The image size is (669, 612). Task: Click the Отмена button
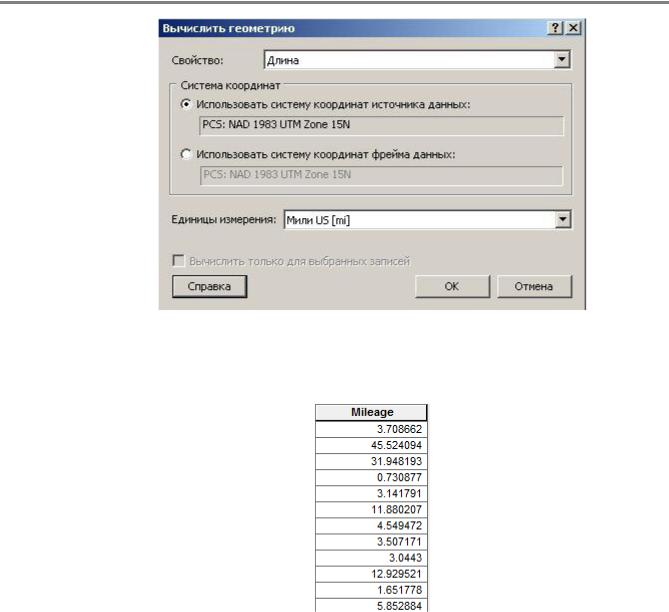pos(534,286)
